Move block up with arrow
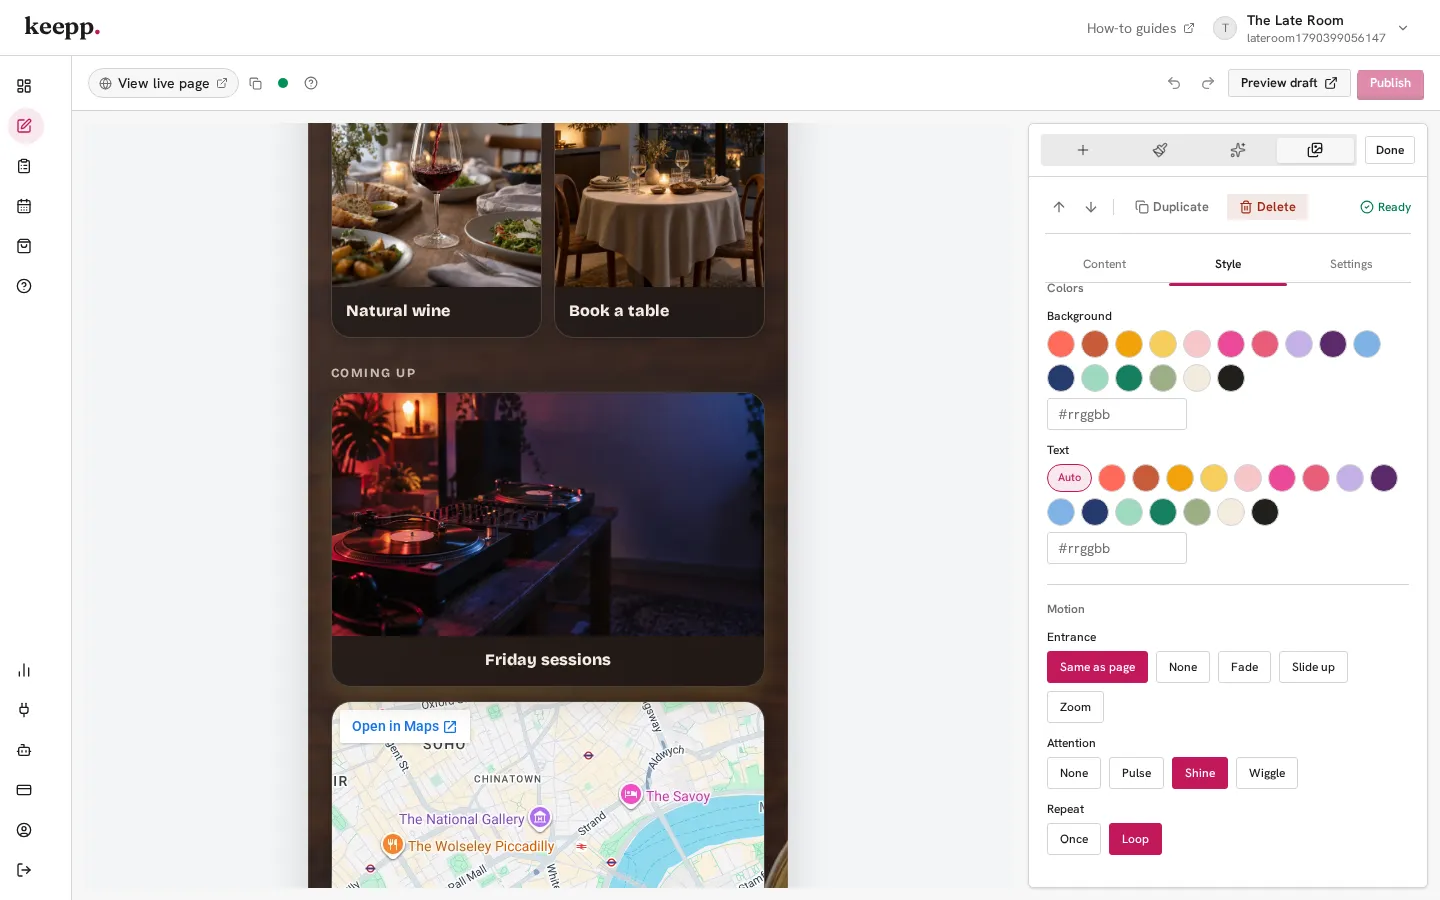This screenshot has width=1440, height=900. [x=1059, y=207]
